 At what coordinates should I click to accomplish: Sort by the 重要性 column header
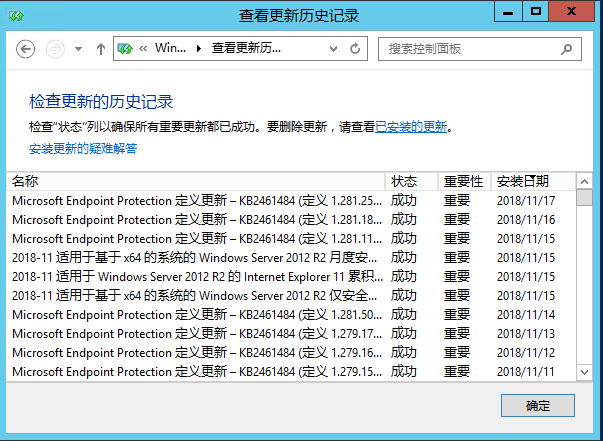(x=465, y=181)
